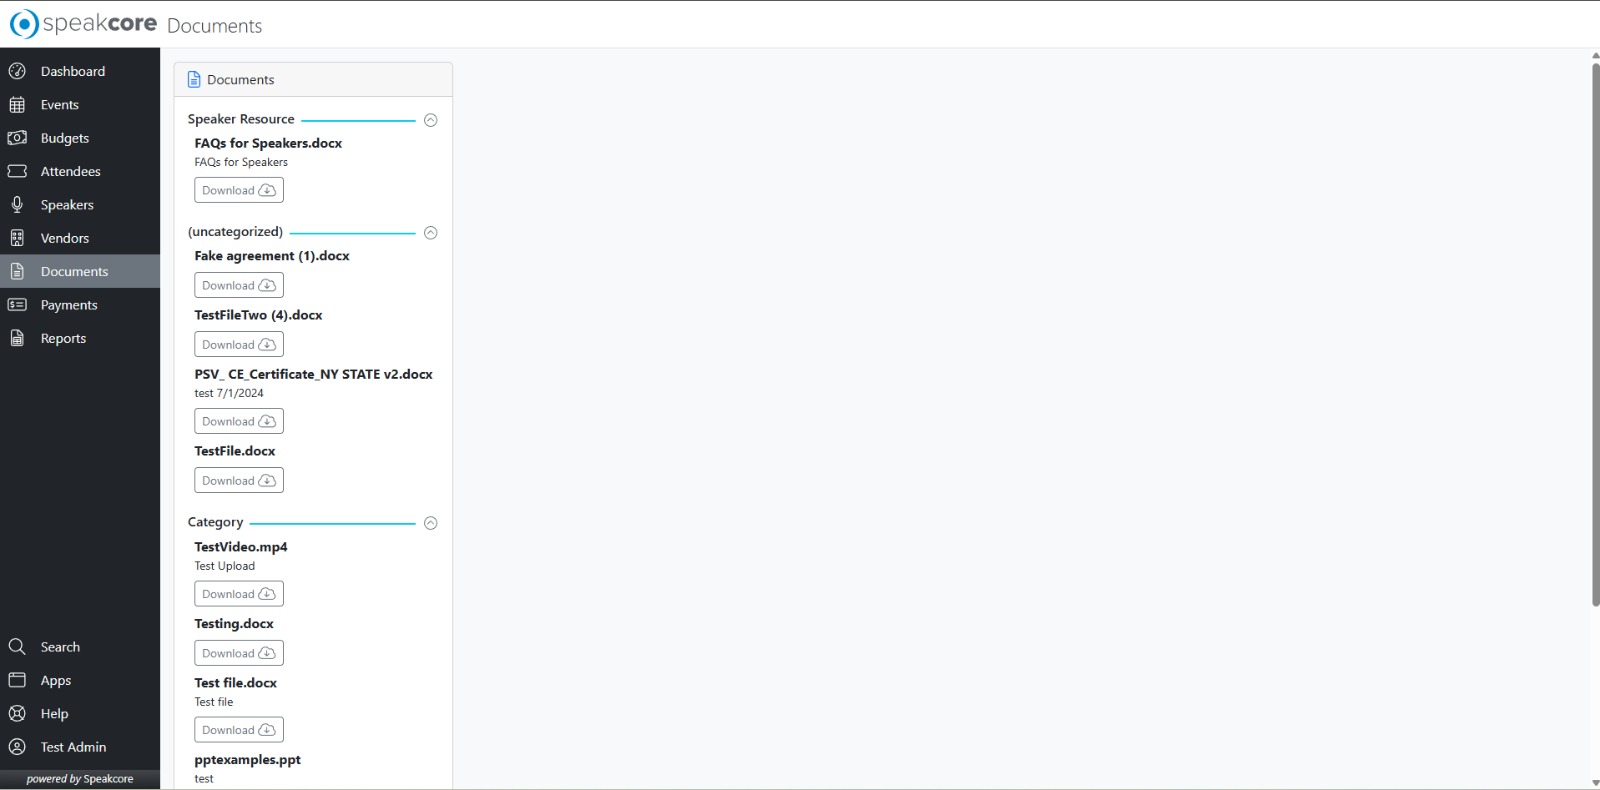
Task: Select the Attendees ticket icon
Action: [17, 171]
